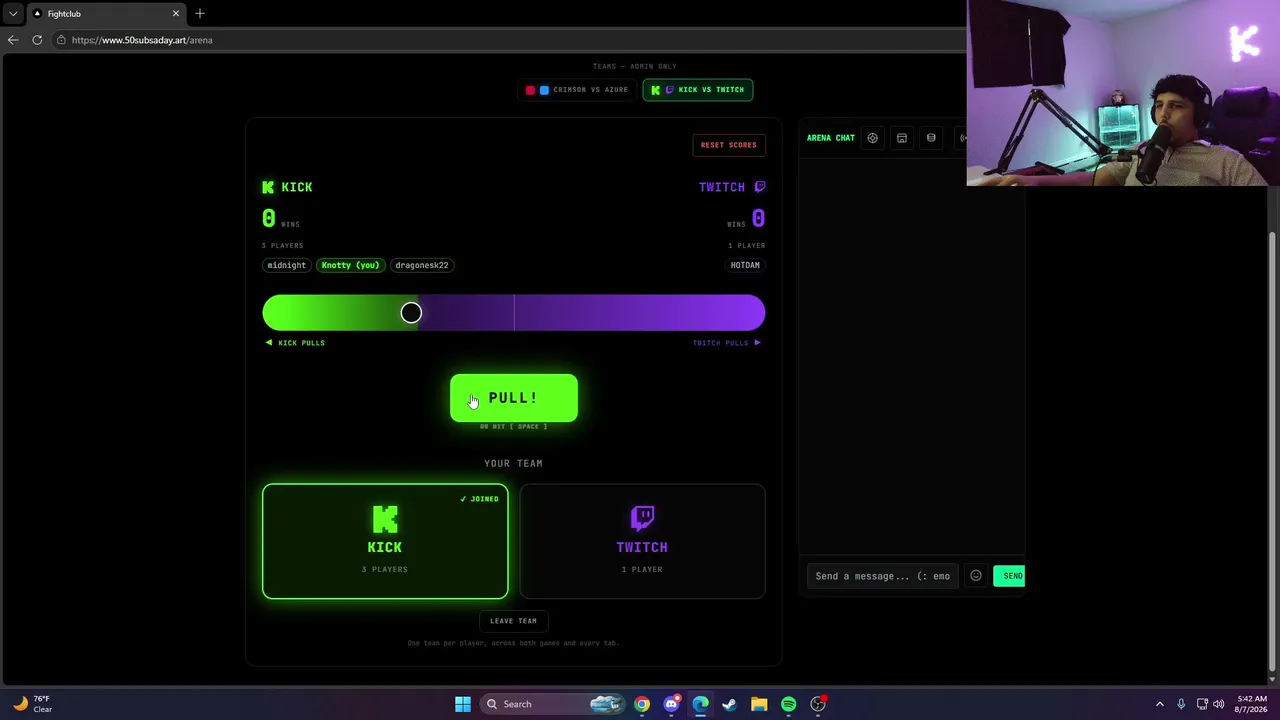Viewport: 1280px width, 720px height.
Task: Click the Twitch logo beside the TWITCH score
Action: coord(760,187)
